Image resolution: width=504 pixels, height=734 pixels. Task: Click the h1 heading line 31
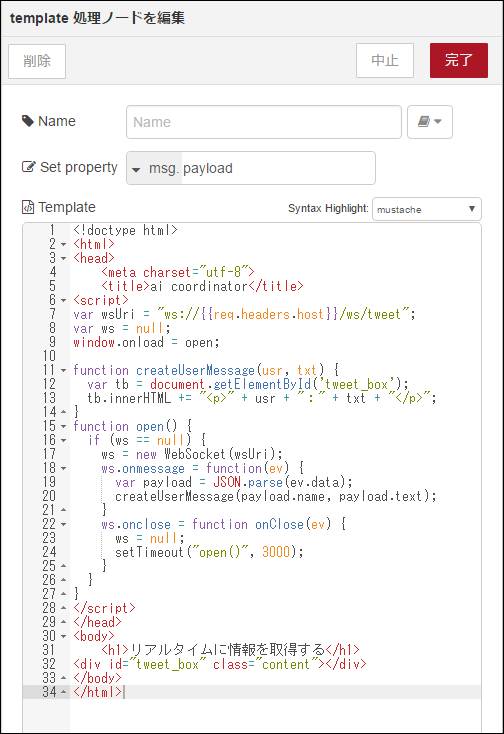coord(231,650)
